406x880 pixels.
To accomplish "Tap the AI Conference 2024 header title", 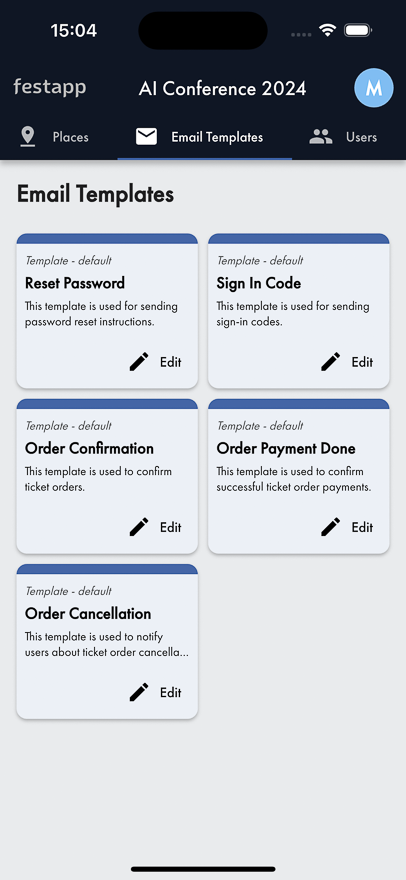I will pyautogui.click(x=222, y=89).
